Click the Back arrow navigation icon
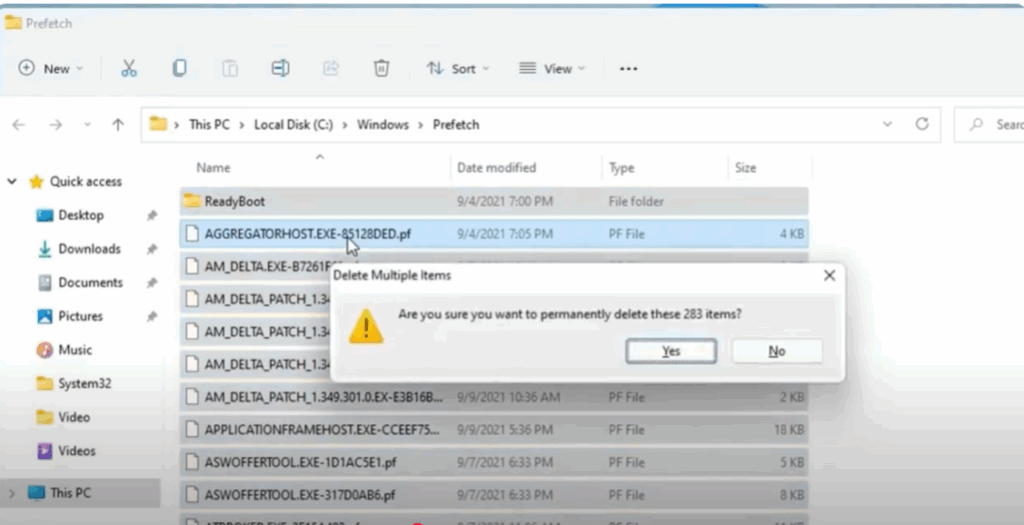Image resolution: width=1024 pixels, height=525 pixels. pos(19,125)
